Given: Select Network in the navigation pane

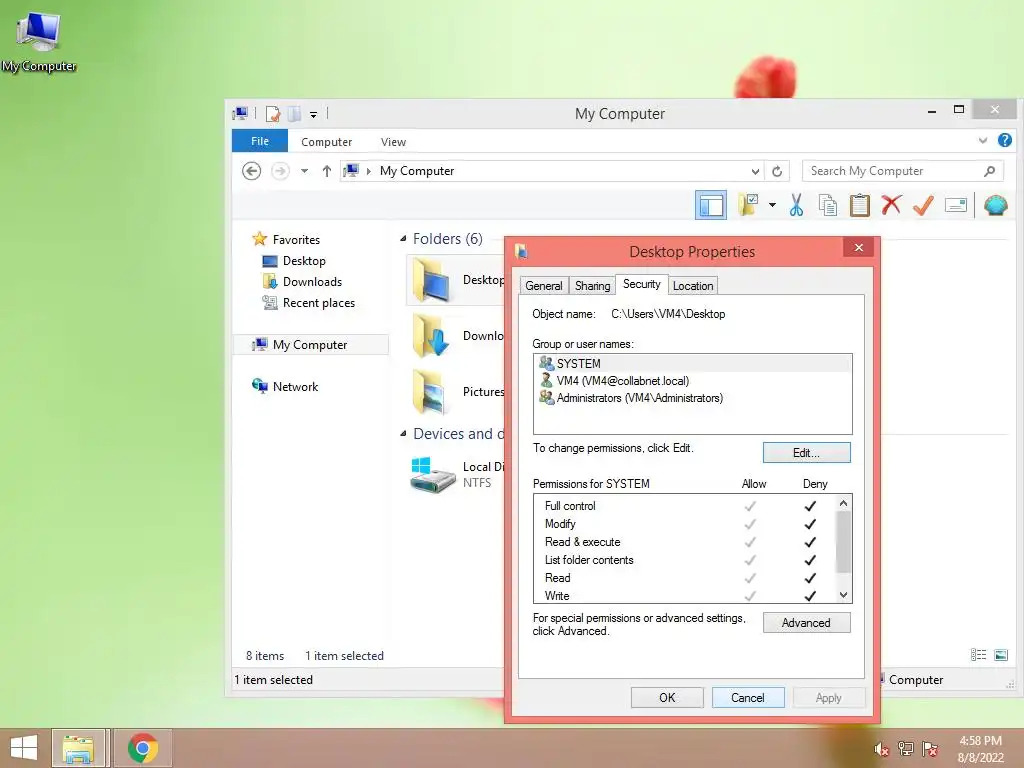Looking at the screenshot, I should click(x=295, y=386).
